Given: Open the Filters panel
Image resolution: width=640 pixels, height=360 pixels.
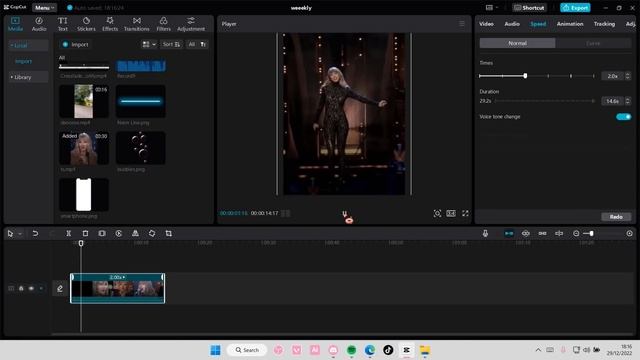Looking at the screenshot, I should click(163, 24).
